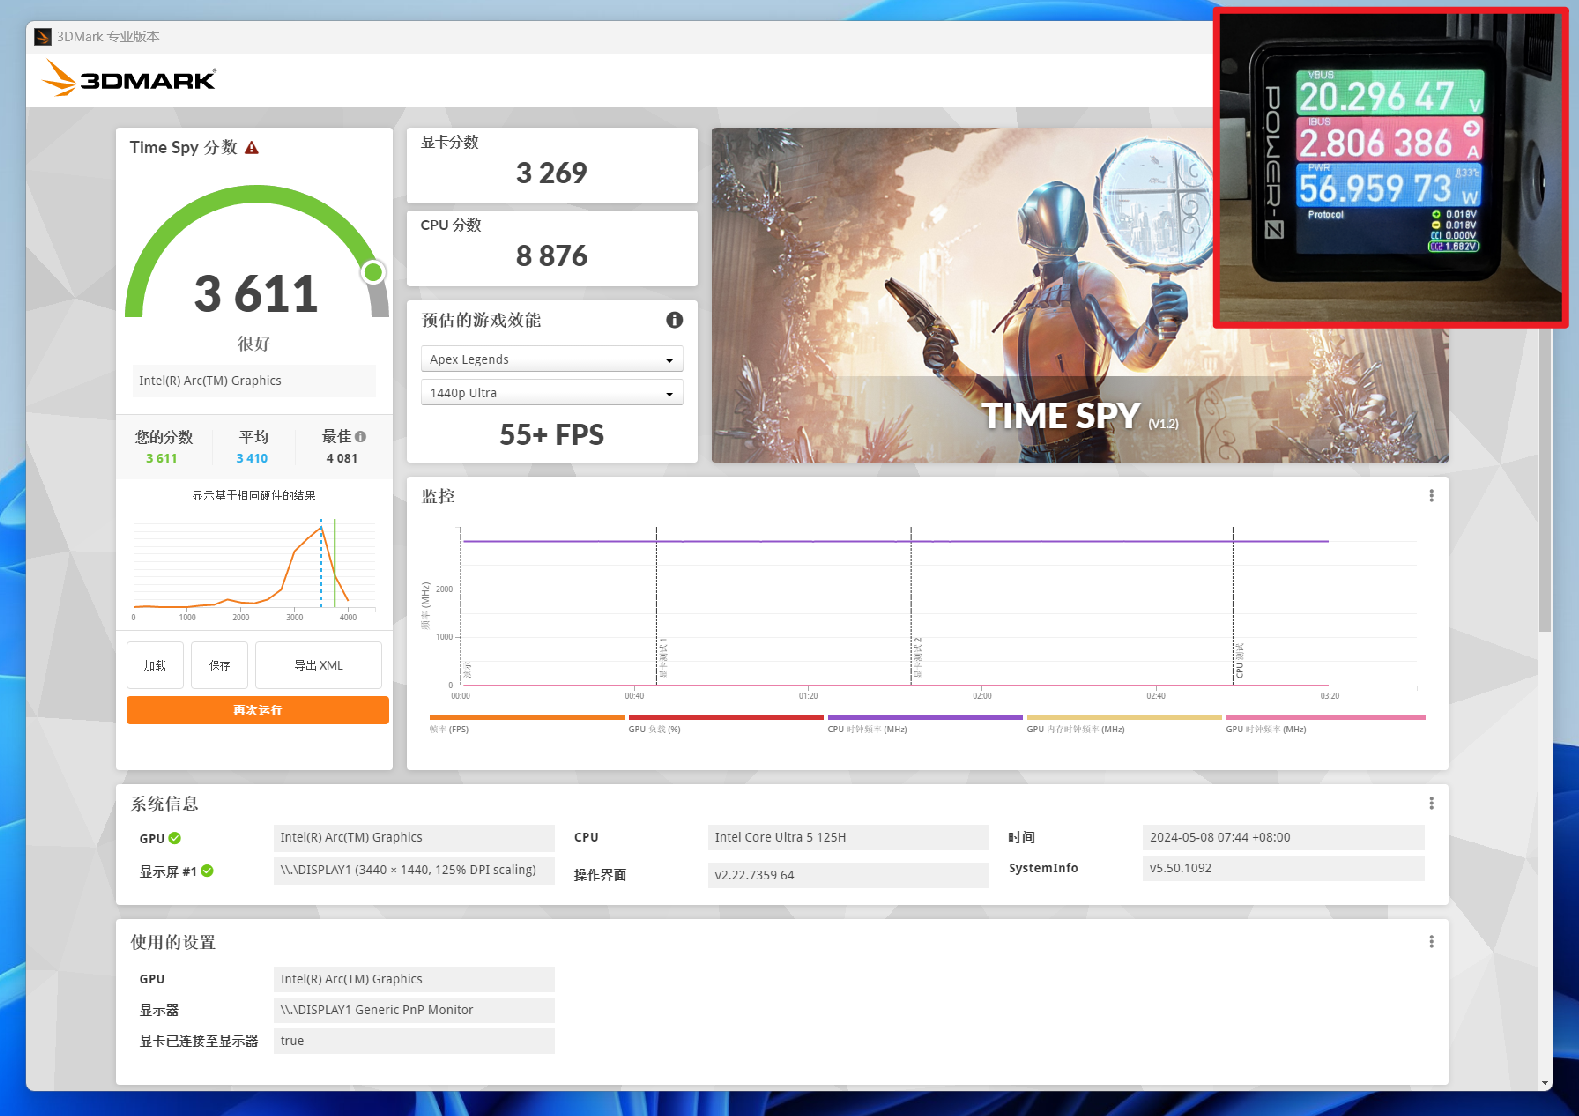Click the Time Spy V1.2 banner image
Screen dimensions: 1579x1116
pyautogui.click(x=1080, y=295)
